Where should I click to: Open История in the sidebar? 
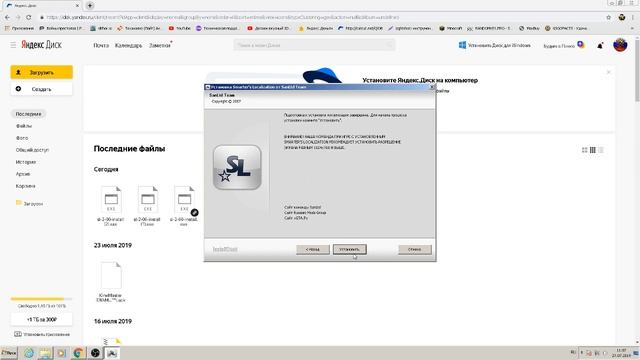coord(26,162)
